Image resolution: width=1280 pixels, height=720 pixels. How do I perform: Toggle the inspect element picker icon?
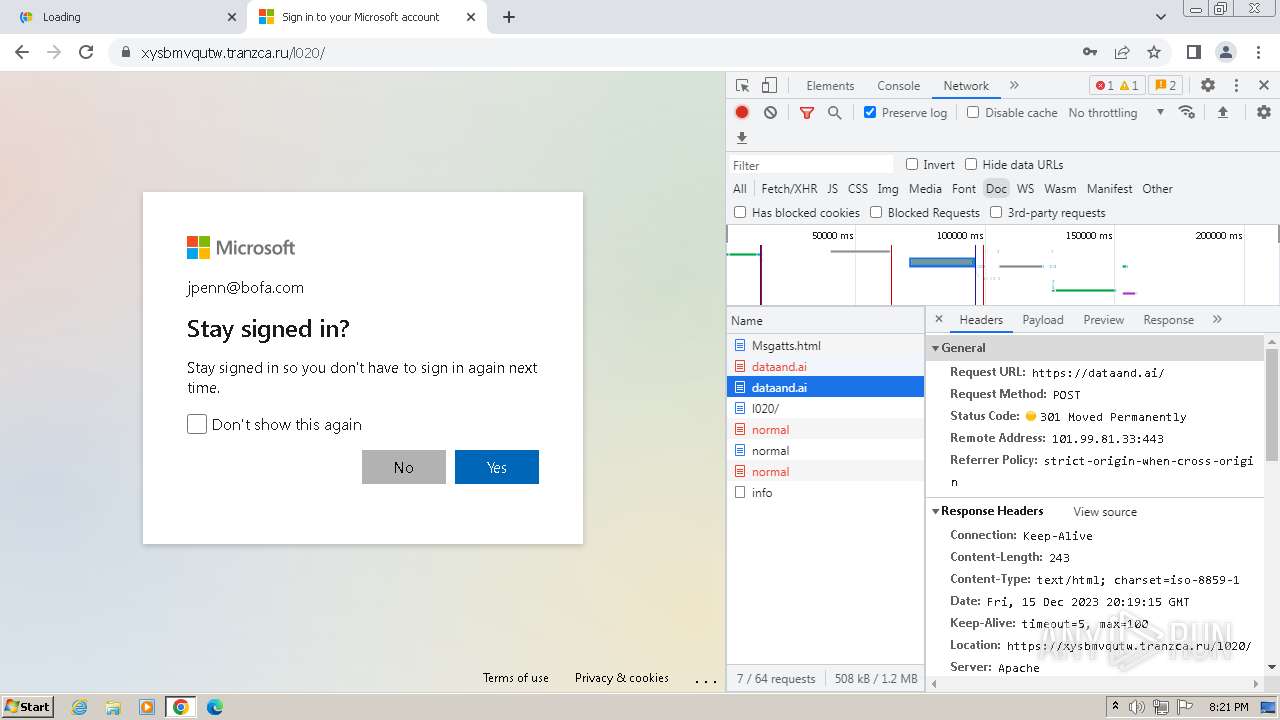[742, 86]
